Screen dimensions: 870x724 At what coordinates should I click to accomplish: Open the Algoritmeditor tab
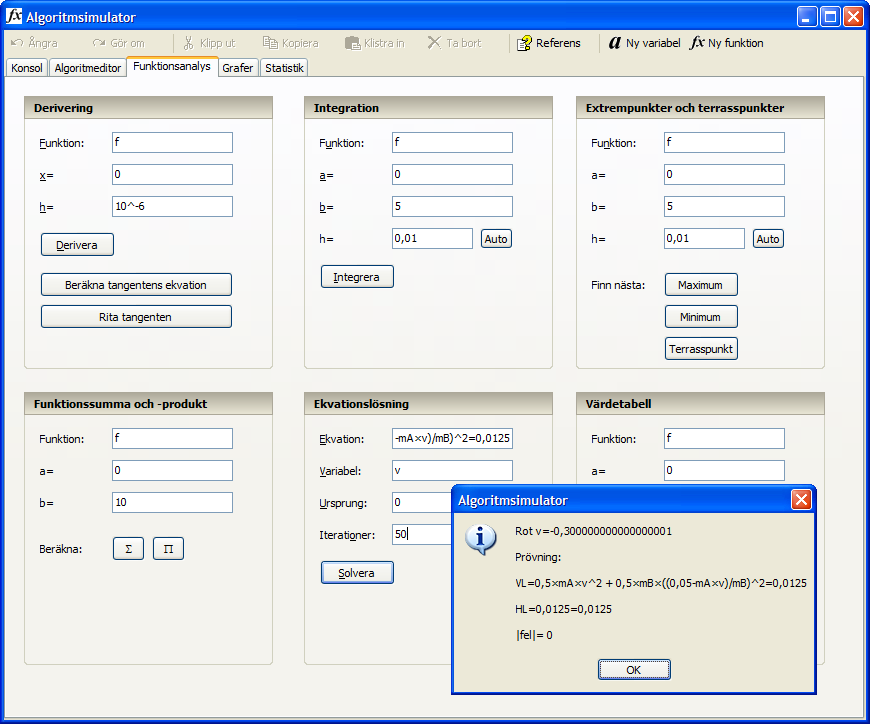[x=88, y=68]
